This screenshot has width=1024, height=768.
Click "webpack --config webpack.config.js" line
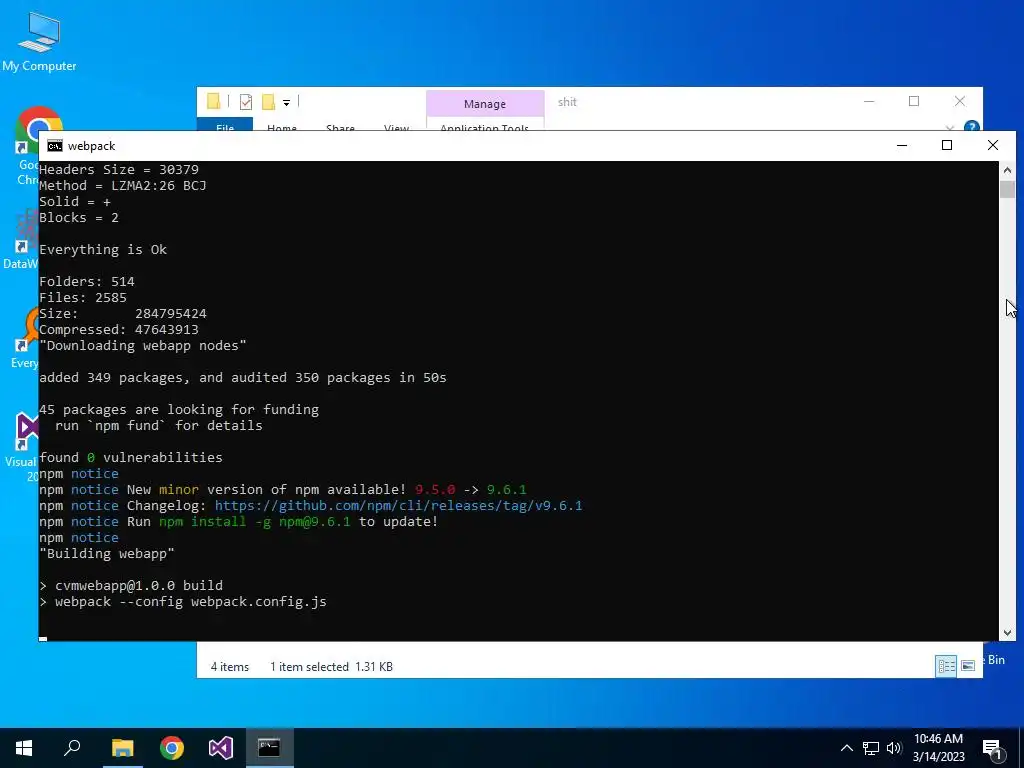click(183, 601)
